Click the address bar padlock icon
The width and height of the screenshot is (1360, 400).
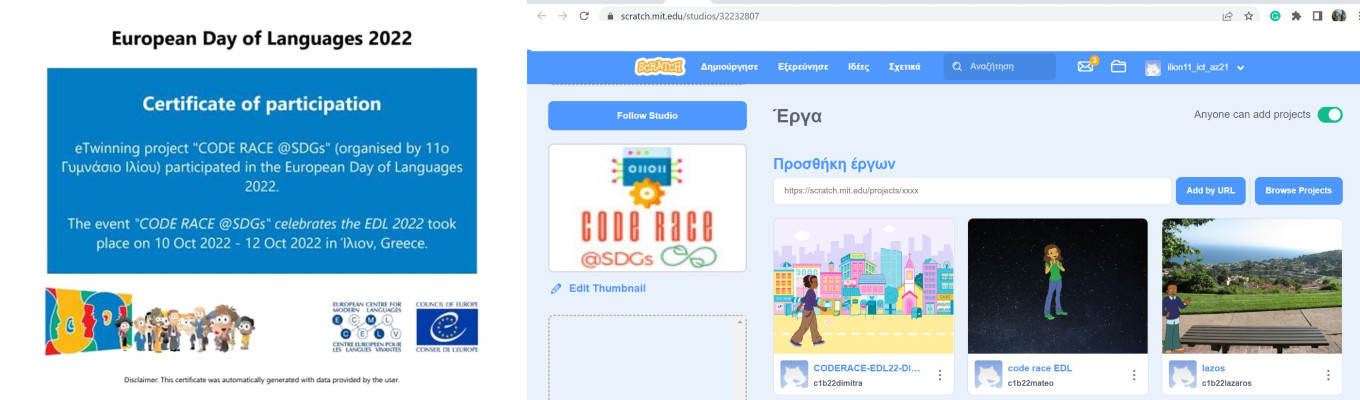[x=609, y=16]
